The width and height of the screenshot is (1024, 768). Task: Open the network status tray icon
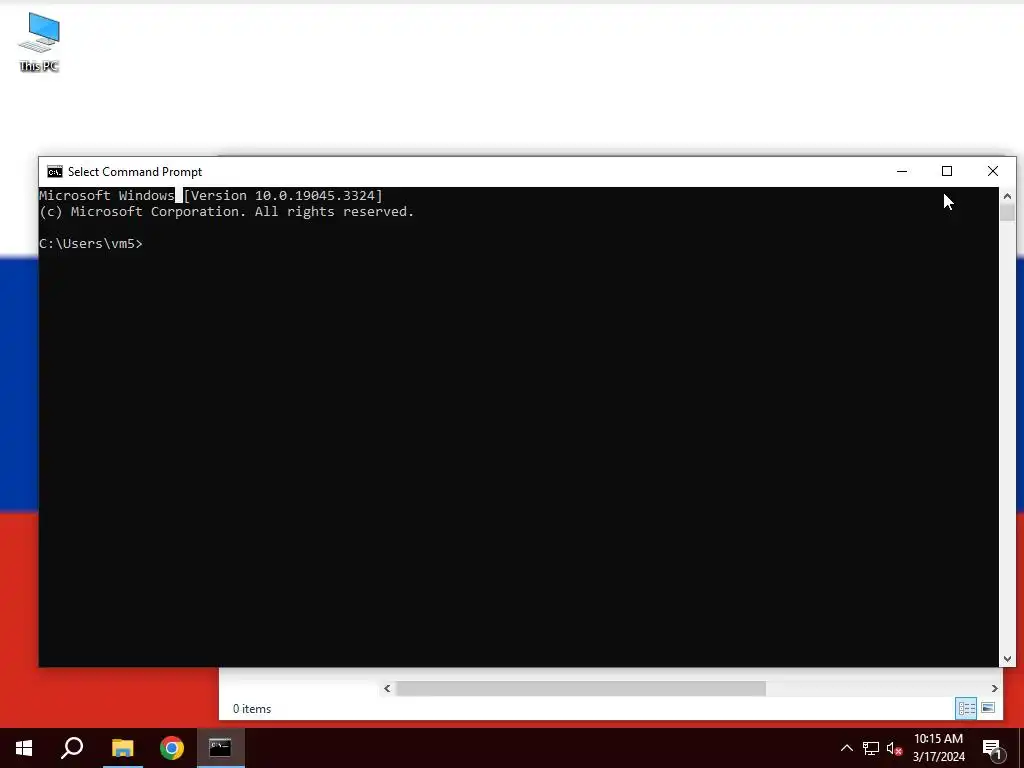(871, 748)
